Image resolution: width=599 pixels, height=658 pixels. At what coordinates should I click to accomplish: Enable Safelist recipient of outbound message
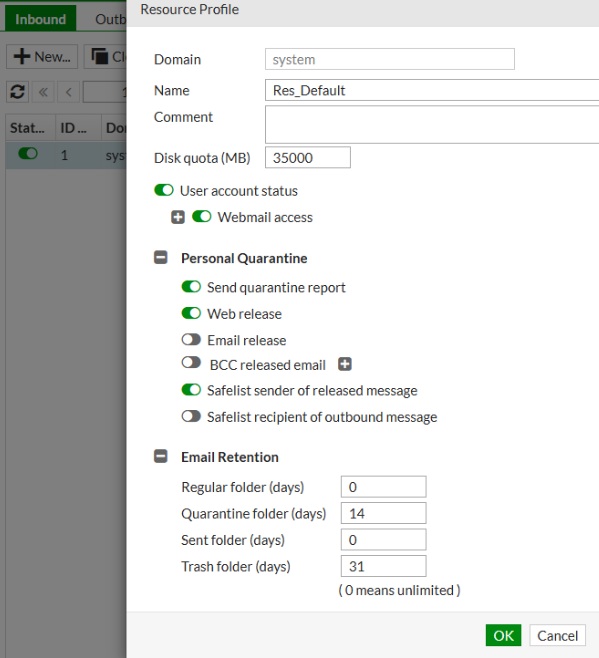pyautogui.click(x=191, y=416)
